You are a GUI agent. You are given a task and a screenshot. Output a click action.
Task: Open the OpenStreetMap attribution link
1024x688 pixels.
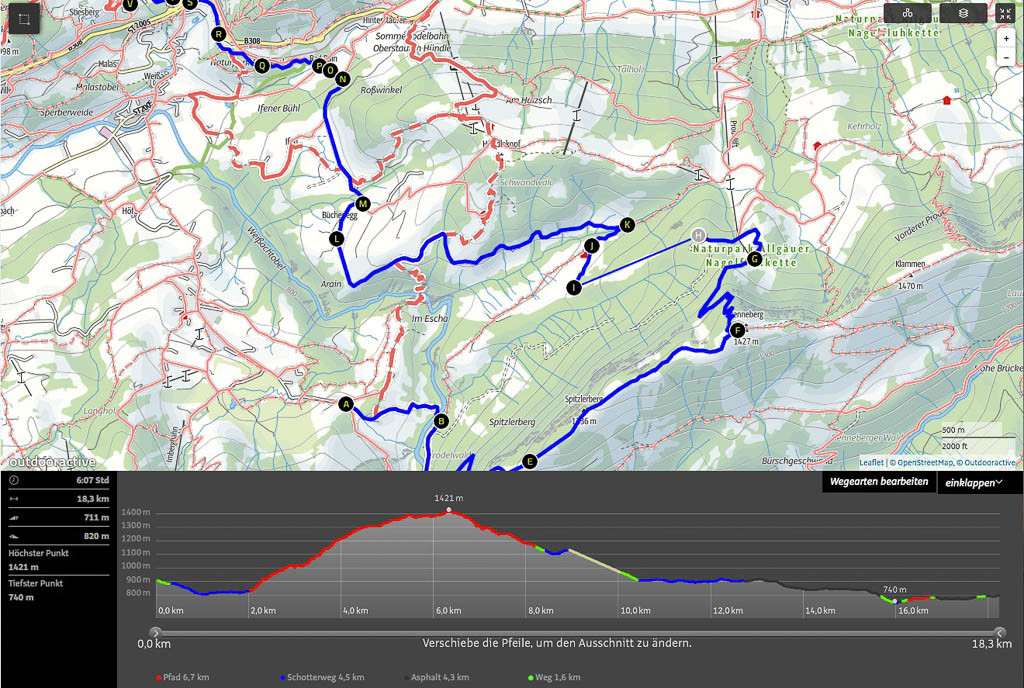coord(922,462)
